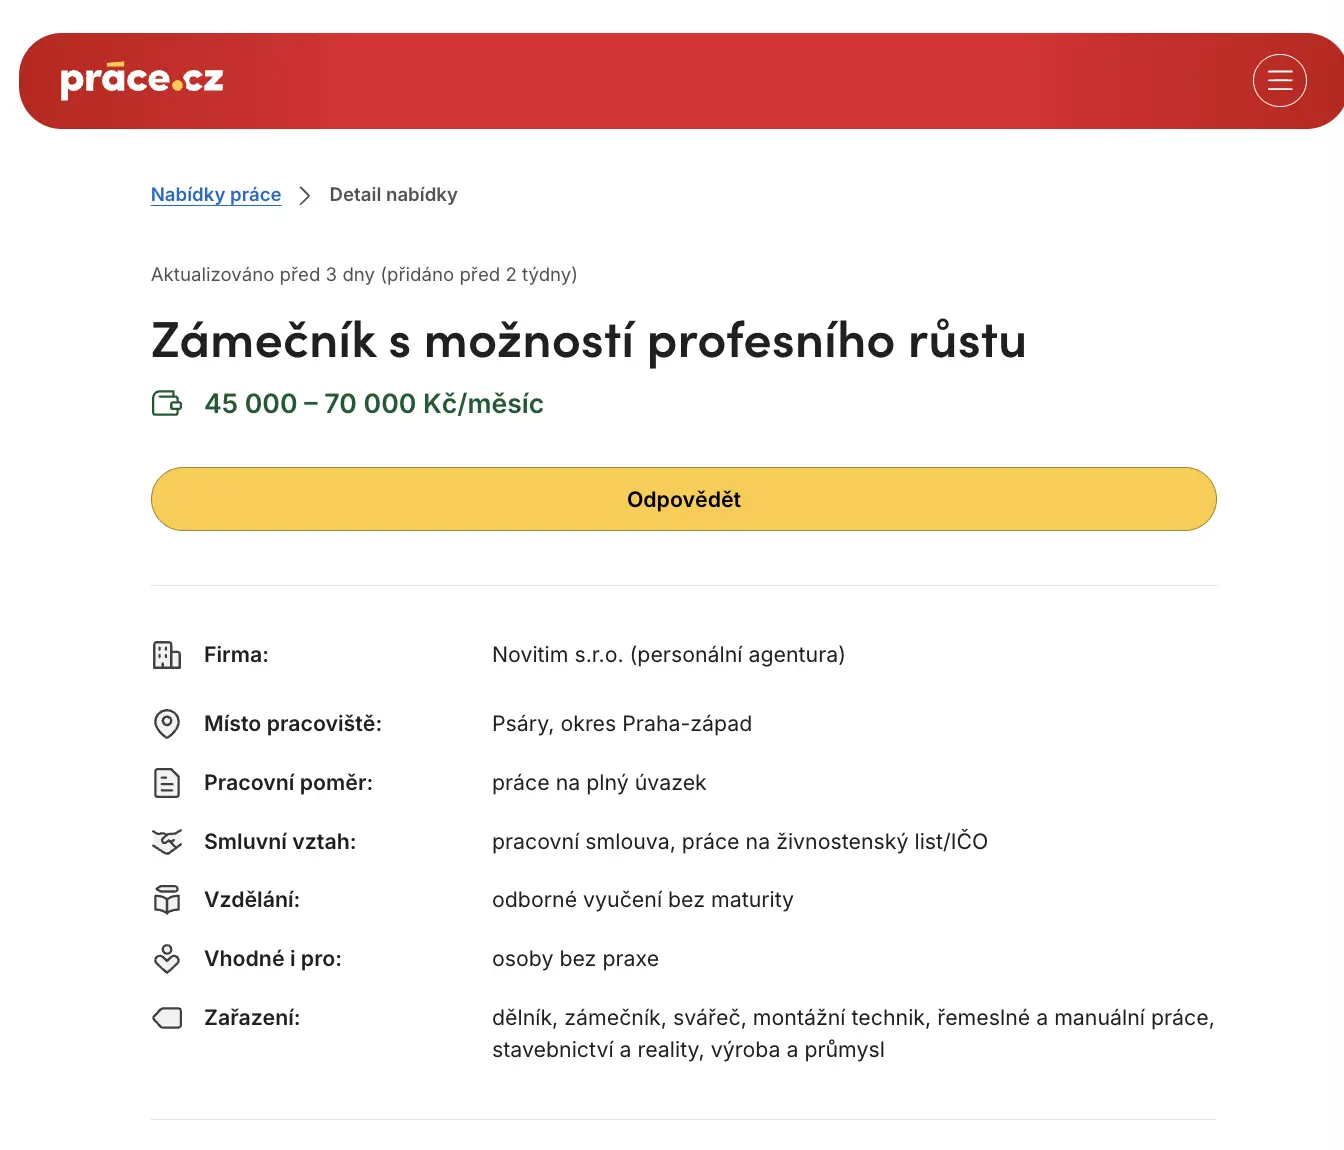Click the 45 000 – 70 000 Kč/měsíc salary text
1344x1150 pixels.
click(374, 403)
